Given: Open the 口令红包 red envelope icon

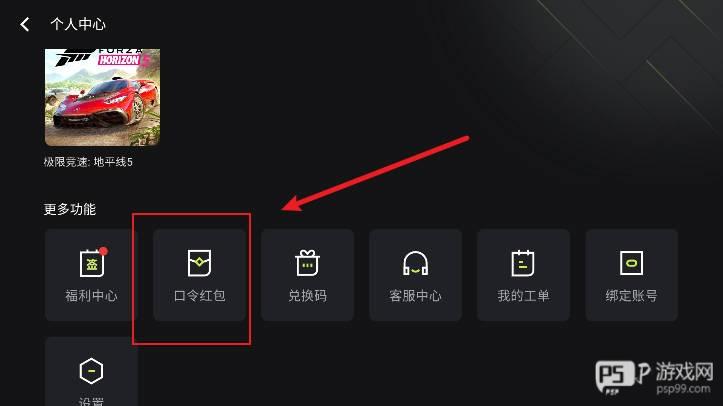Looking at the screenshot, I should [x=199, y=263].
